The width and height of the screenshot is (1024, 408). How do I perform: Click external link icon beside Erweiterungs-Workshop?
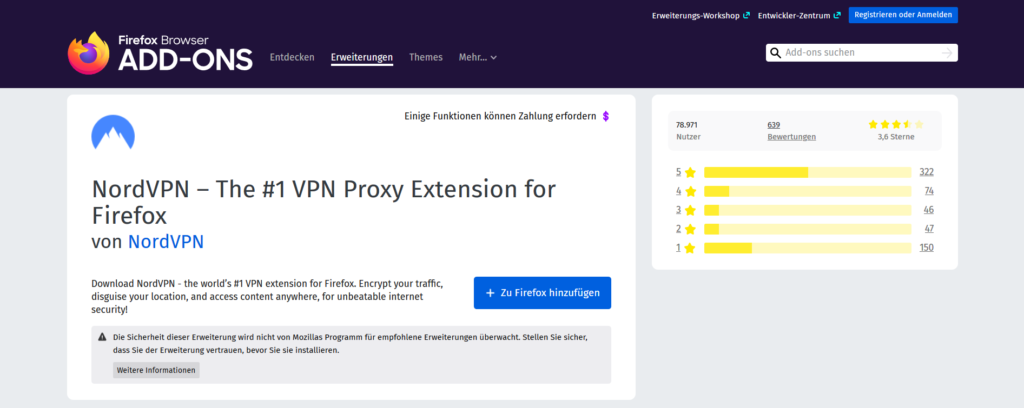point(746,15)
